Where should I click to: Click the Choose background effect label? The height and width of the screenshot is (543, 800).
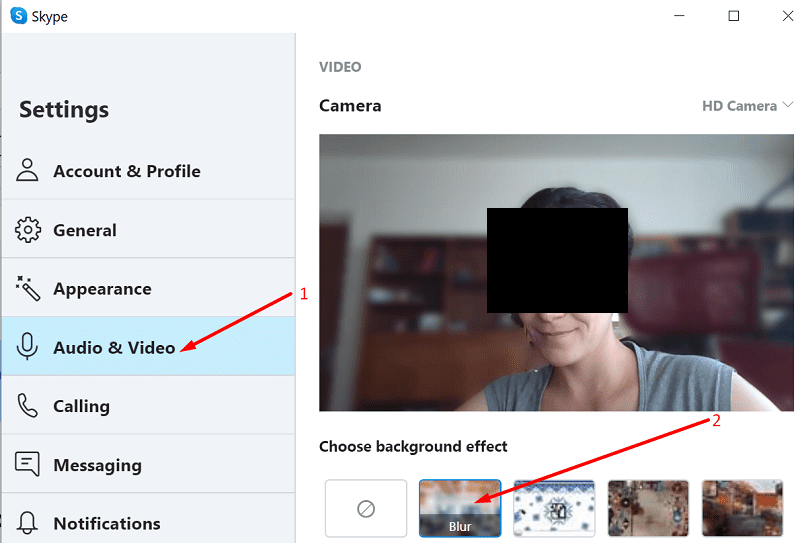[x=413, y=447]
